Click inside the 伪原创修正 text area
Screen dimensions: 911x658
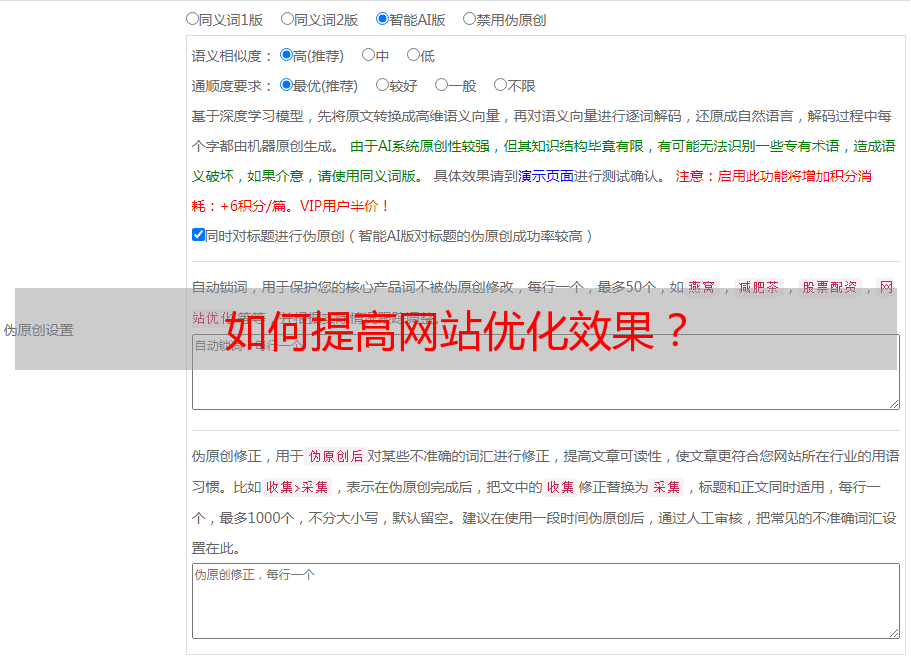[x=545, y=600]
